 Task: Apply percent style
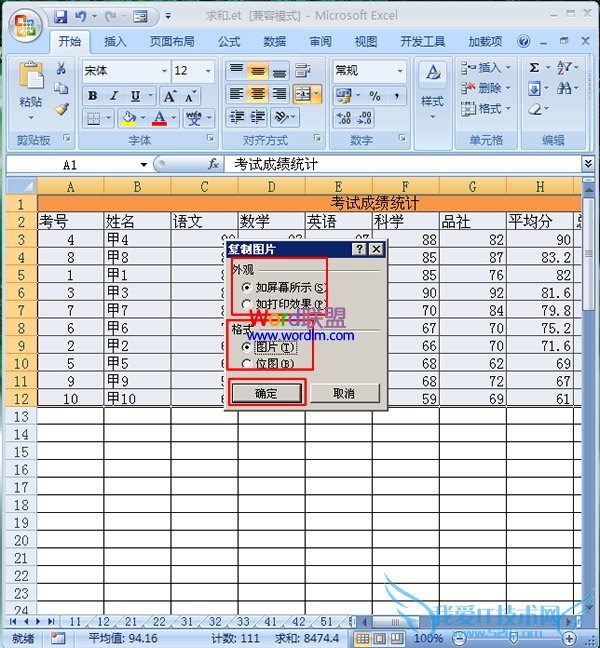pyautogui.click(x=375, y=96)
